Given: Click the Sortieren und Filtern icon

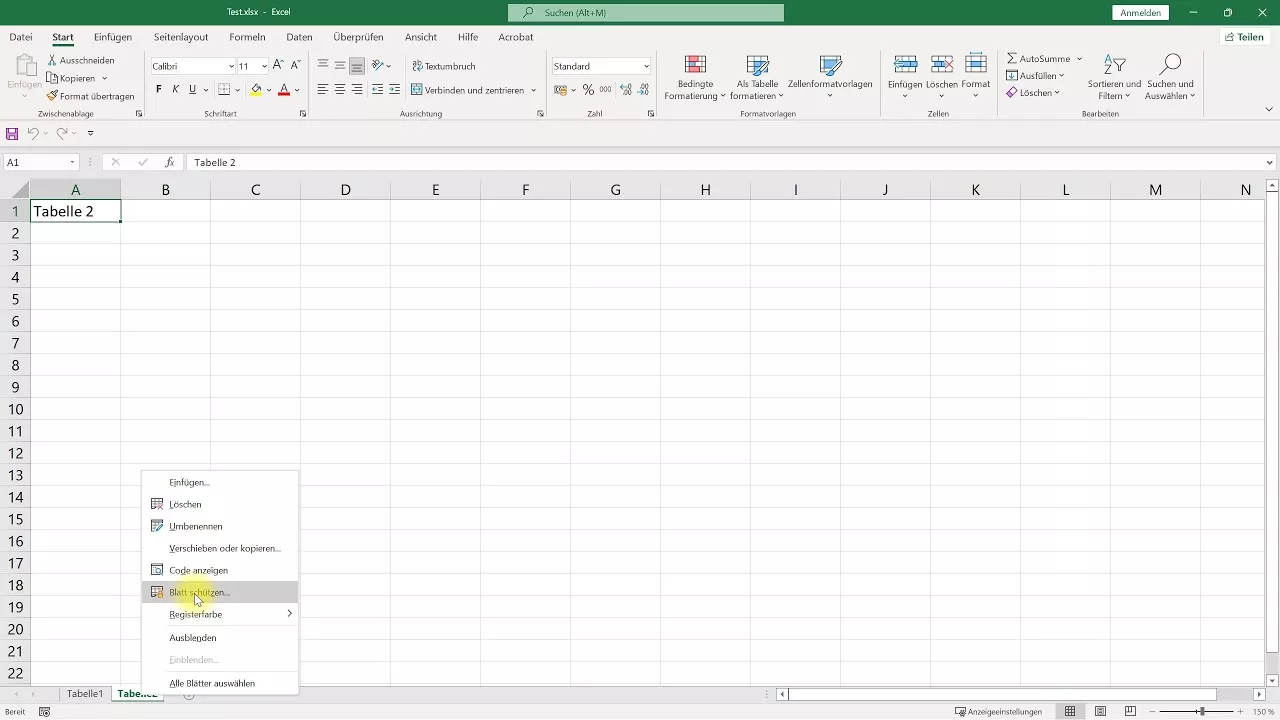Looking at the screenshot, I should tap(1114, 66).
